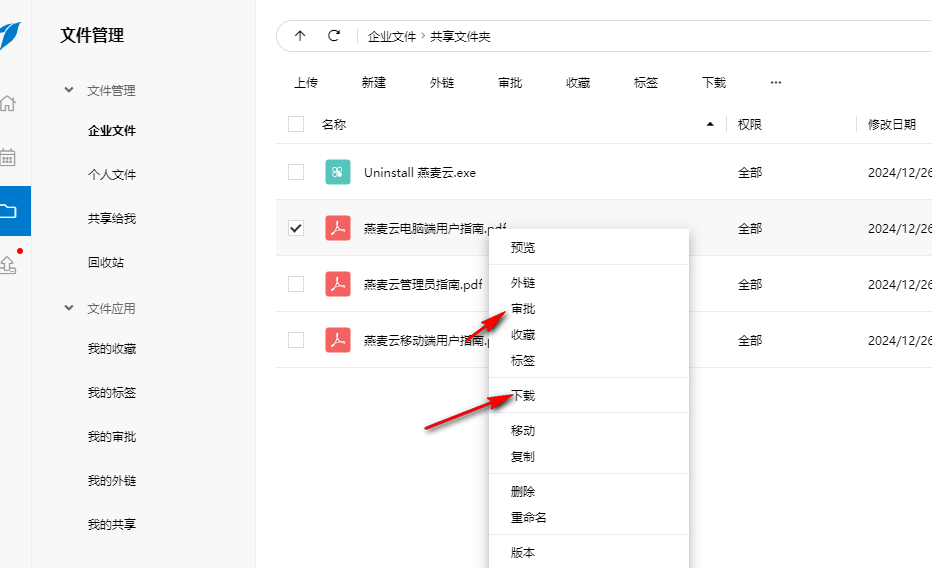Check the 燕麦云移动端用户指南 row checkbox
The height and width of the screenshot is (568, 932).
296,340
